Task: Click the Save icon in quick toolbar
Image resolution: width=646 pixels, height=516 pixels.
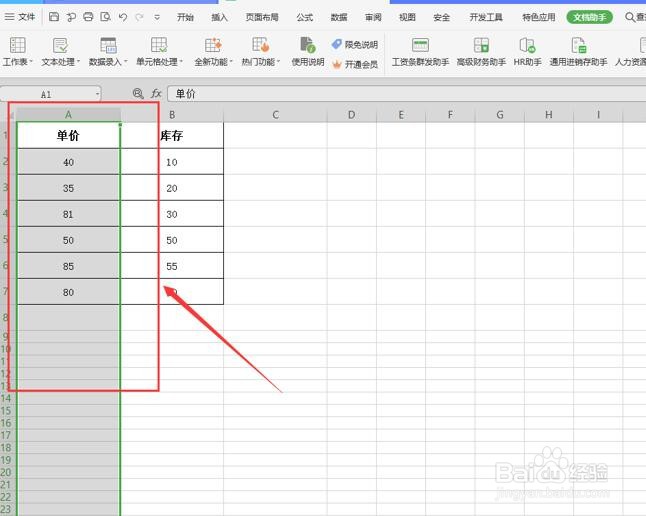Action: click(54, 17)
